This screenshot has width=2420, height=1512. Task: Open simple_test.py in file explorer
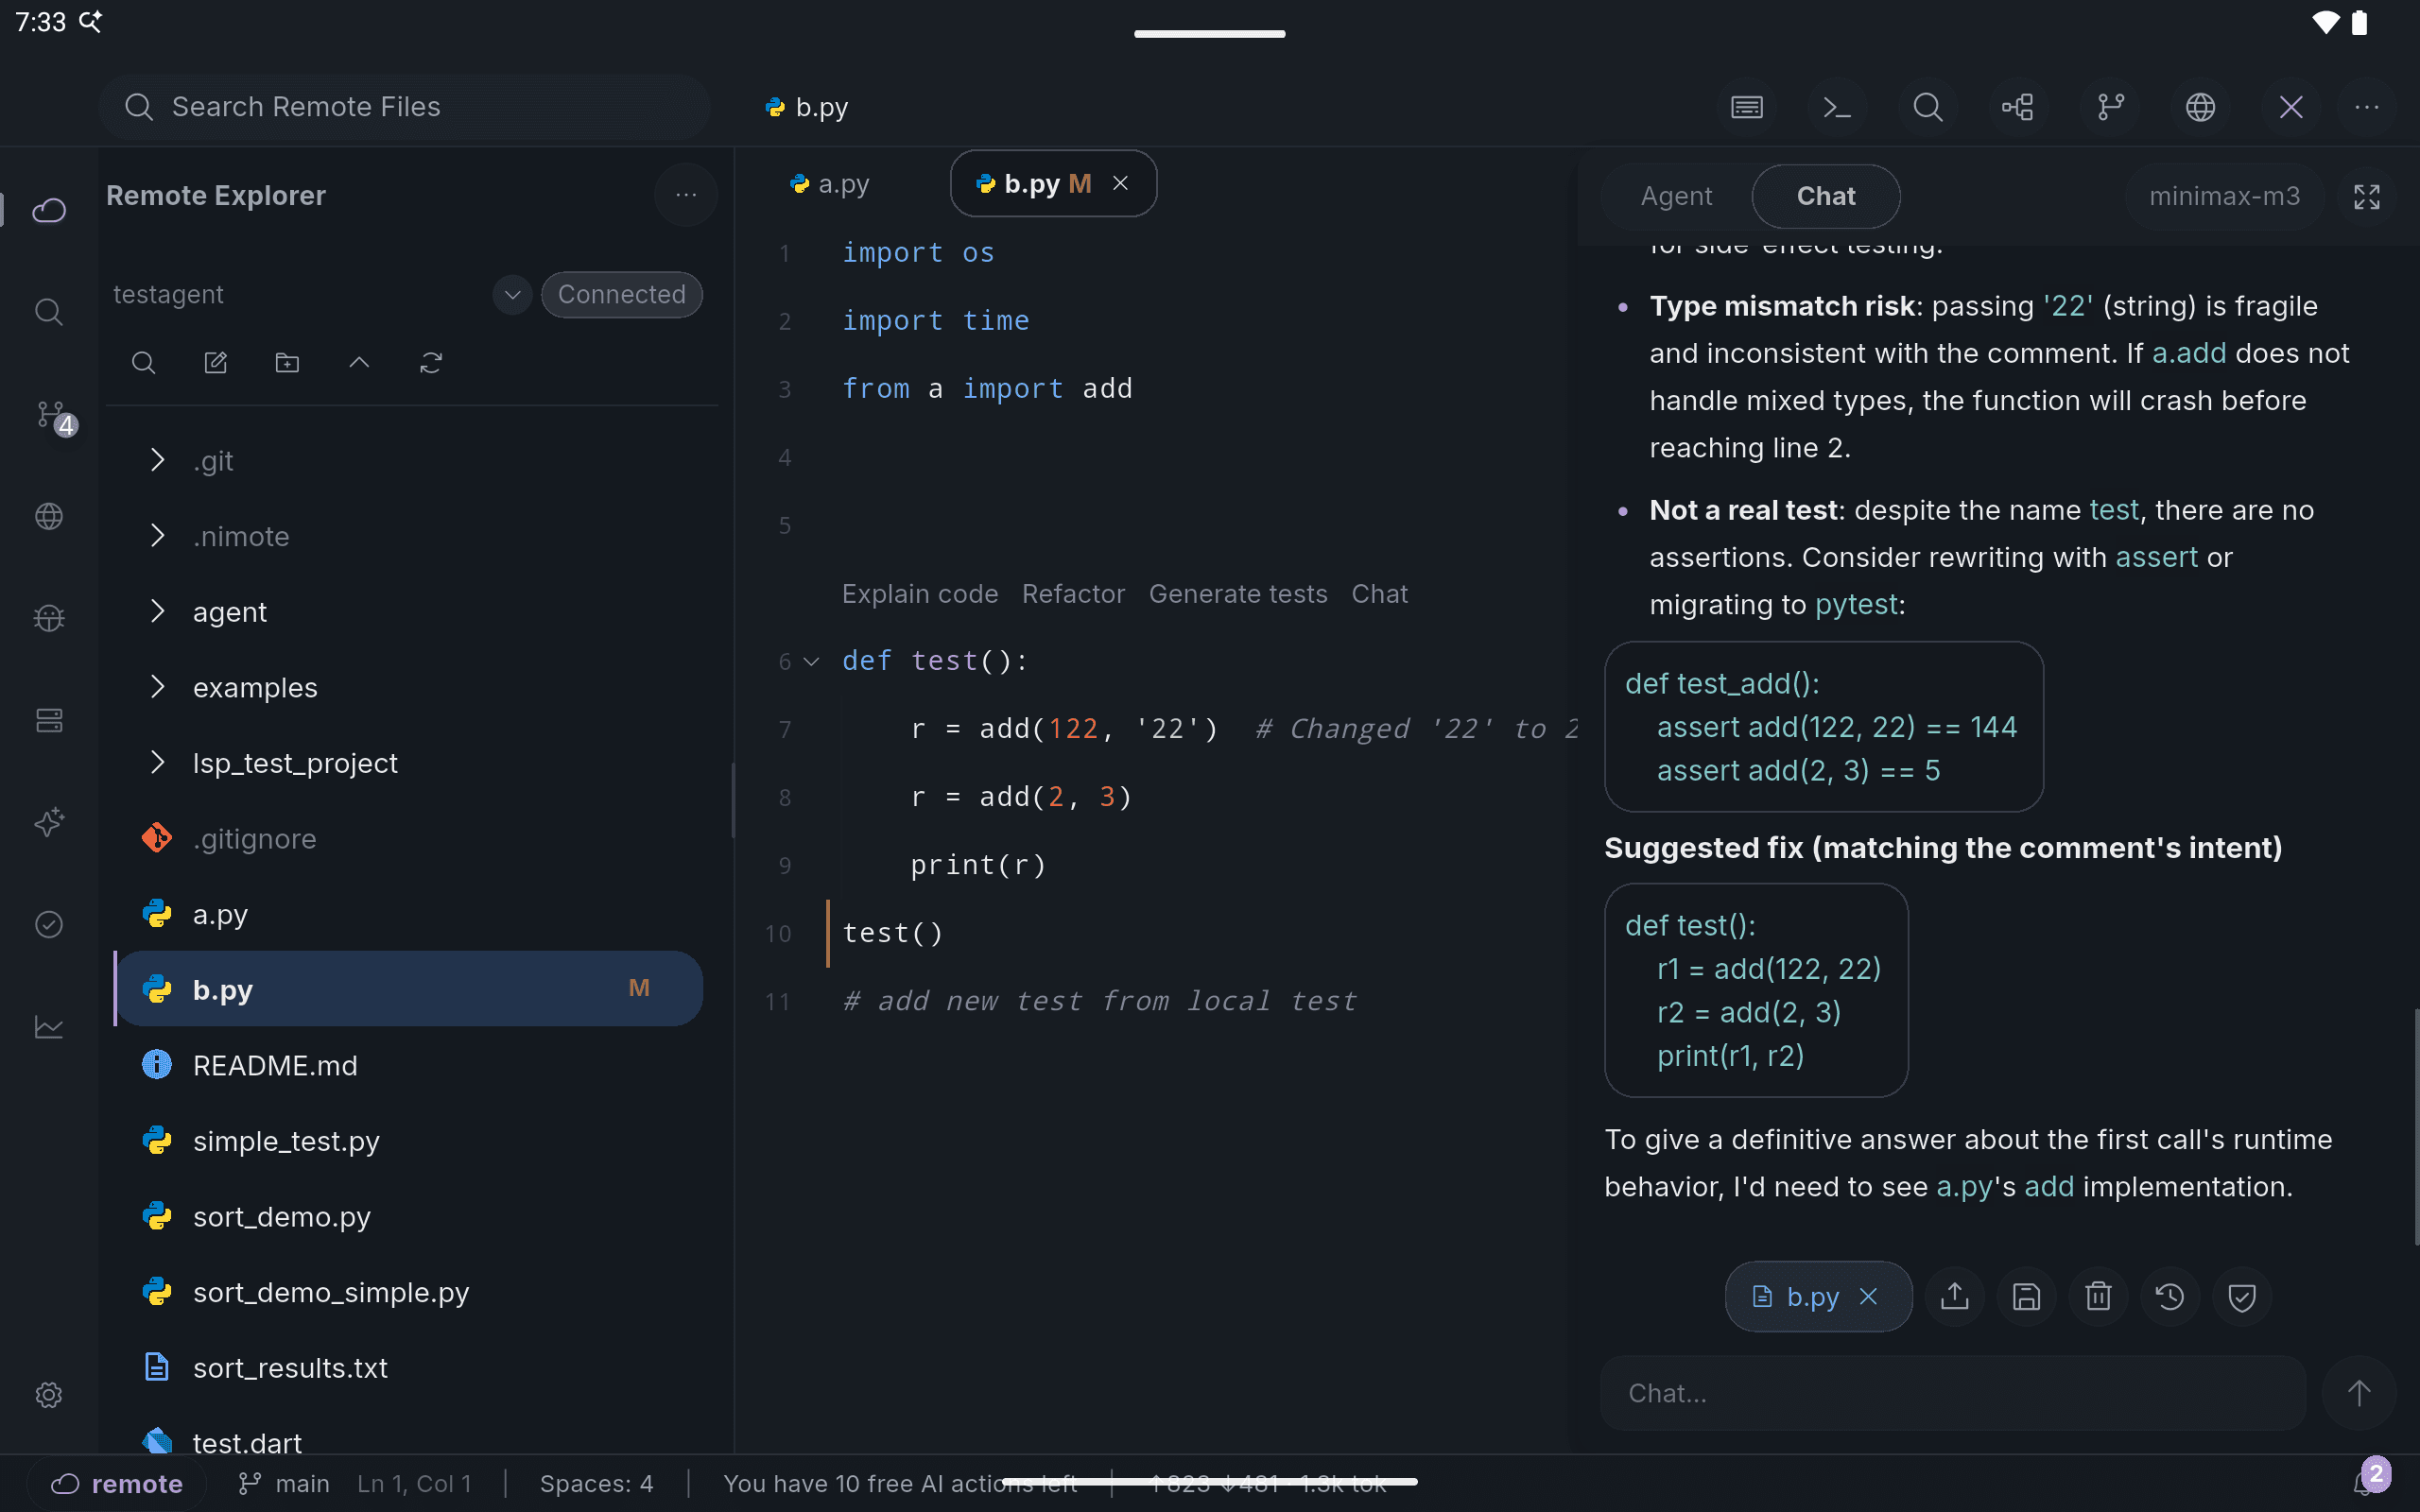tap(409, 1141)
